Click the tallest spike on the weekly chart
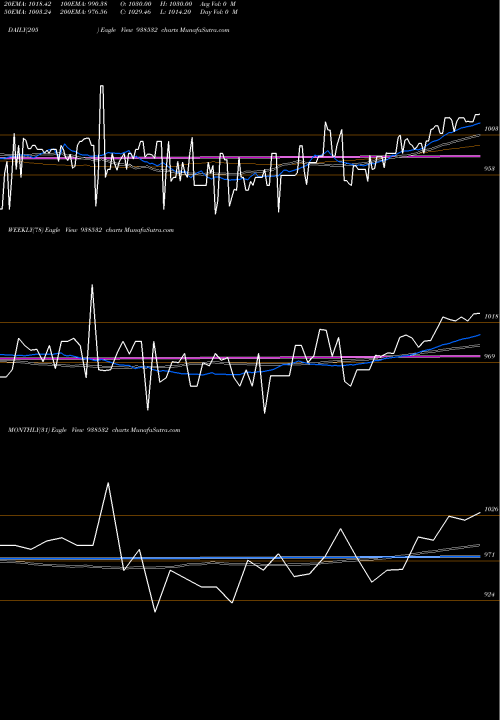500x720 pixels. click(92, 285)
